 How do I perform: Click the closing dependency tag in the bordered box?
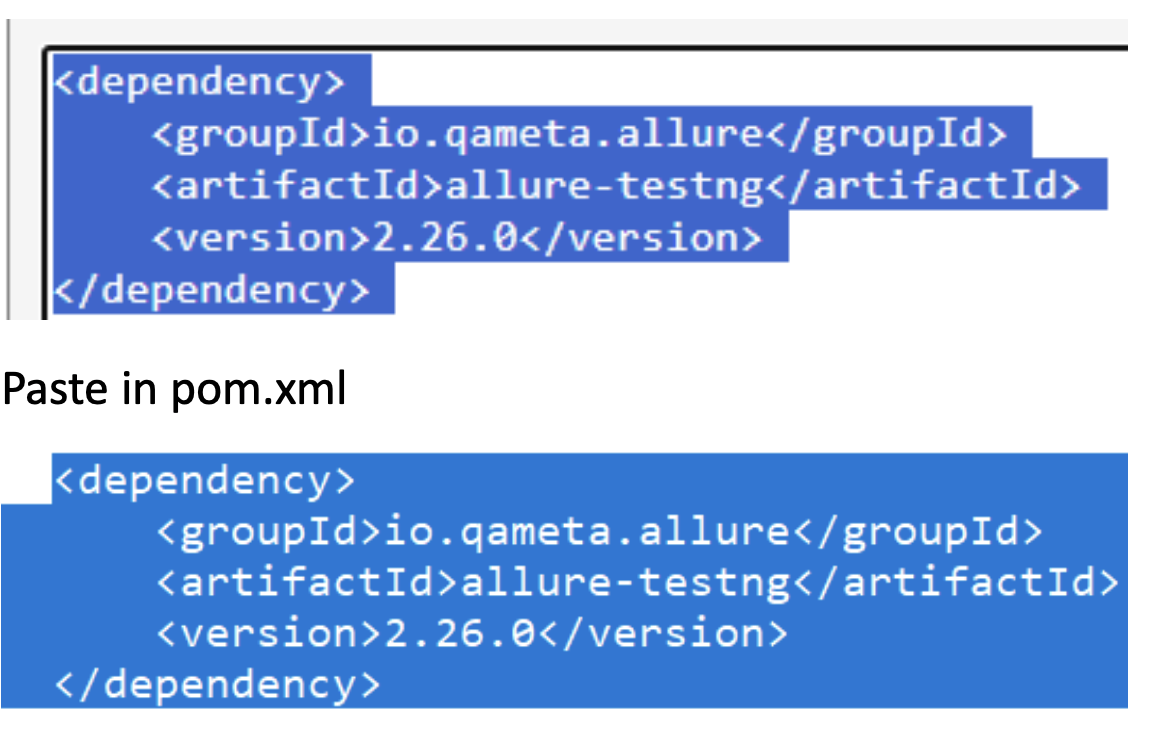212,291
